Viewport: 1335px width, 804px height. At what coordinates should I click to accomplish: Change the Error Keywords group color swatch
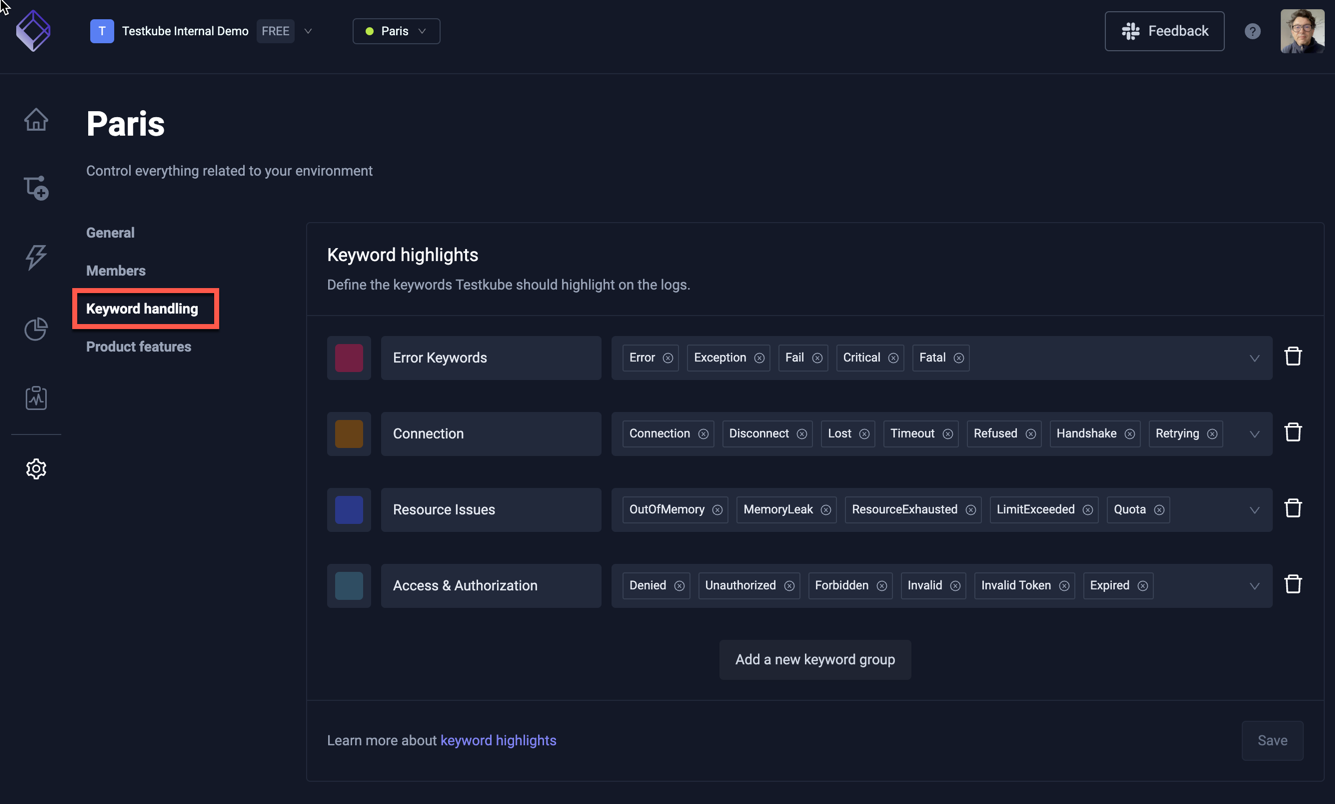[x=348, y=357]
